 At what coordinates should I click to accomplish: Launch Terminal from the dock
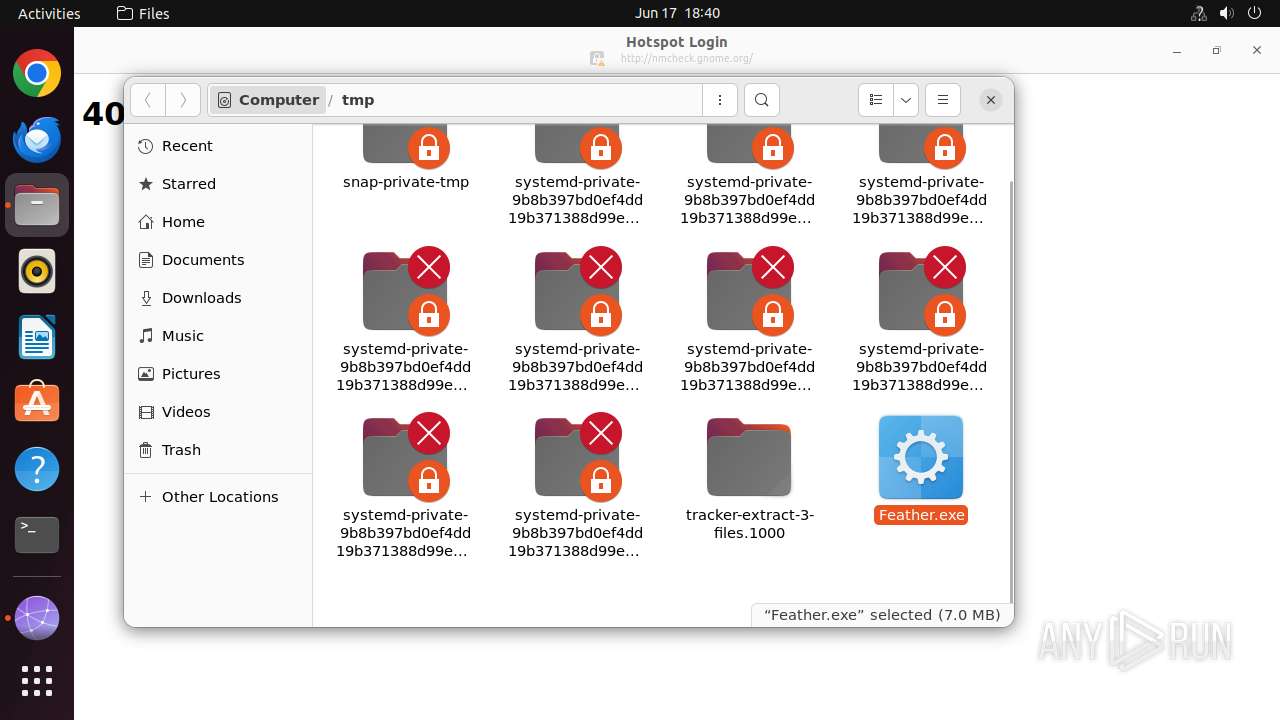click(x=37, y=535)
